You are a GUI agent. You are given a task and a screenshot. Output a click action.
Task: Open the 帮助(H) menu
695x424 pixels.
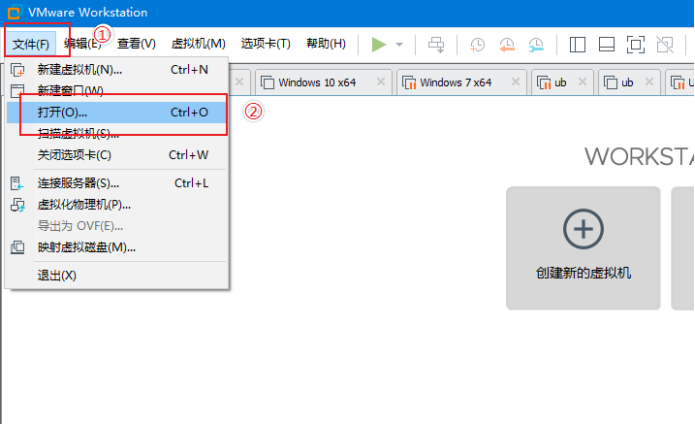click(x=326, y=43)
